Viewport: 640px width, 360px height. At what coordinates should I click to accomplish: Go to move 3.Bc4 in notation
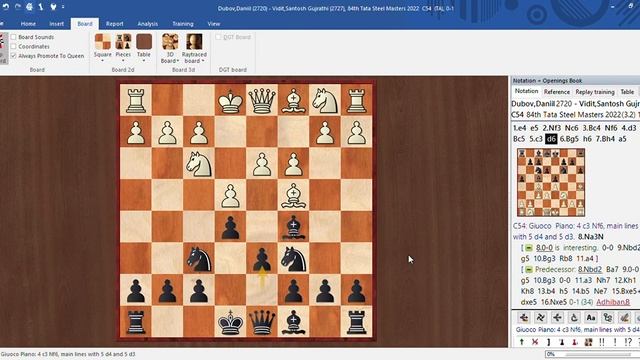point(591,128)
